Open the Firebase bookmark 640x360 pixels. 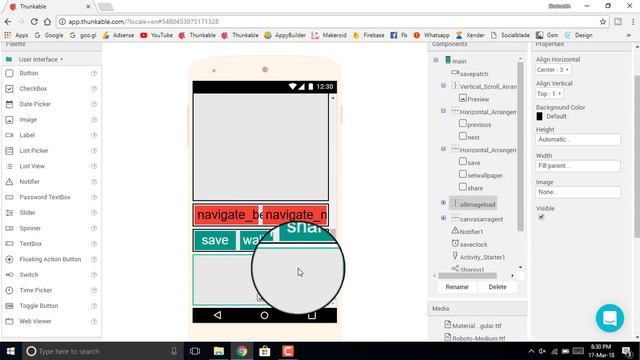[x=369, y=36]
